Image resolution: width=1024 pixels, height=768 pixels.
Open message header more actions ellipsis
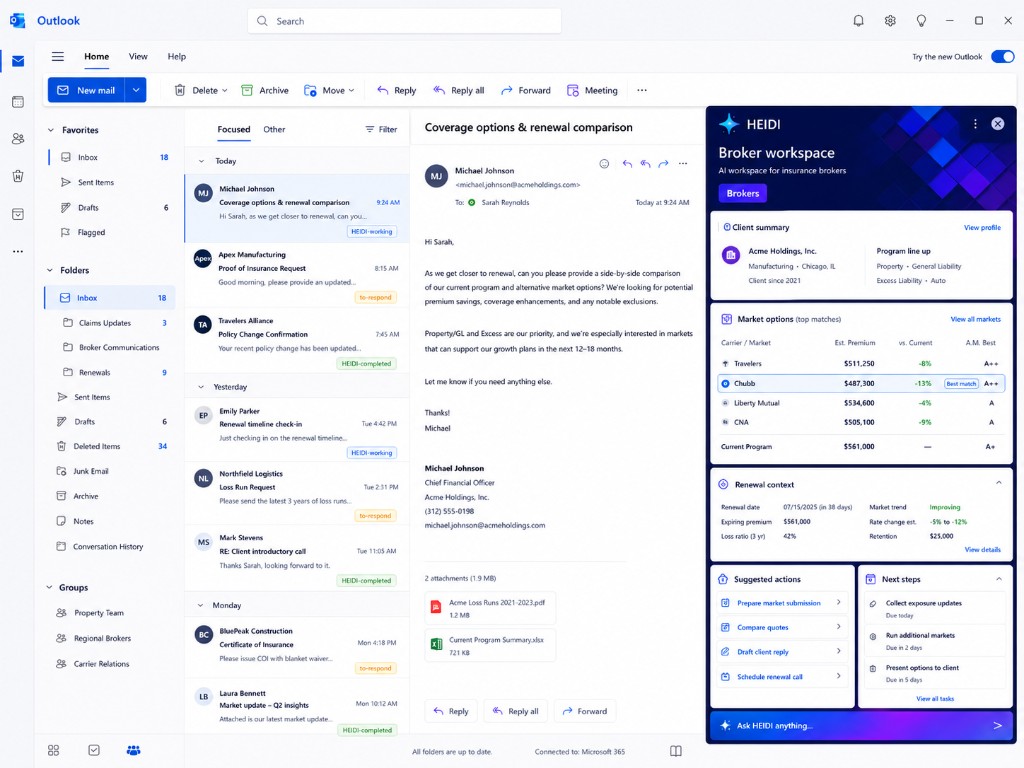tap(682, 164)
